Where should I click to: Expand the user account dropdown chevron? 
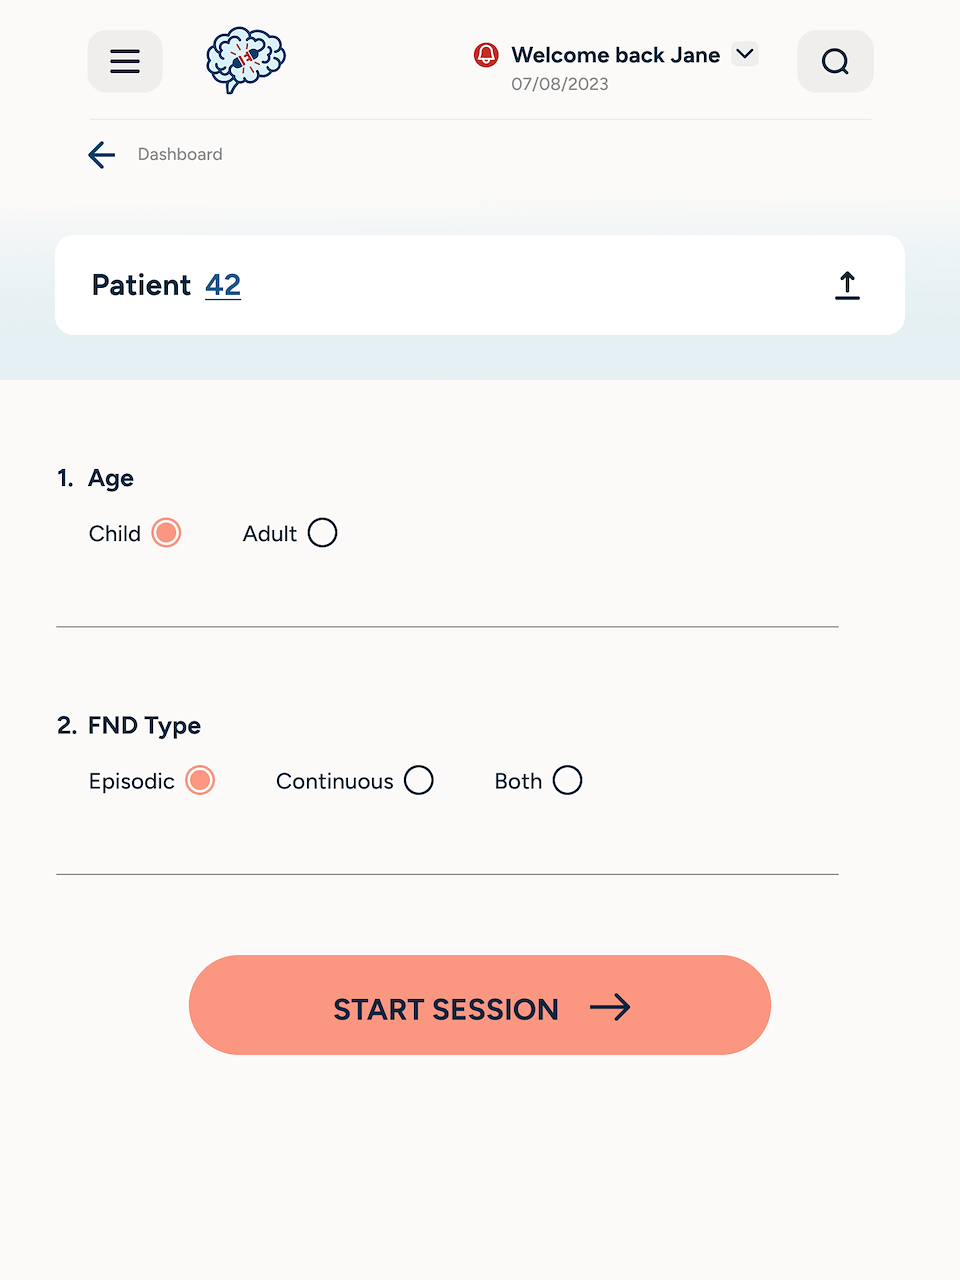click(745, 54)
